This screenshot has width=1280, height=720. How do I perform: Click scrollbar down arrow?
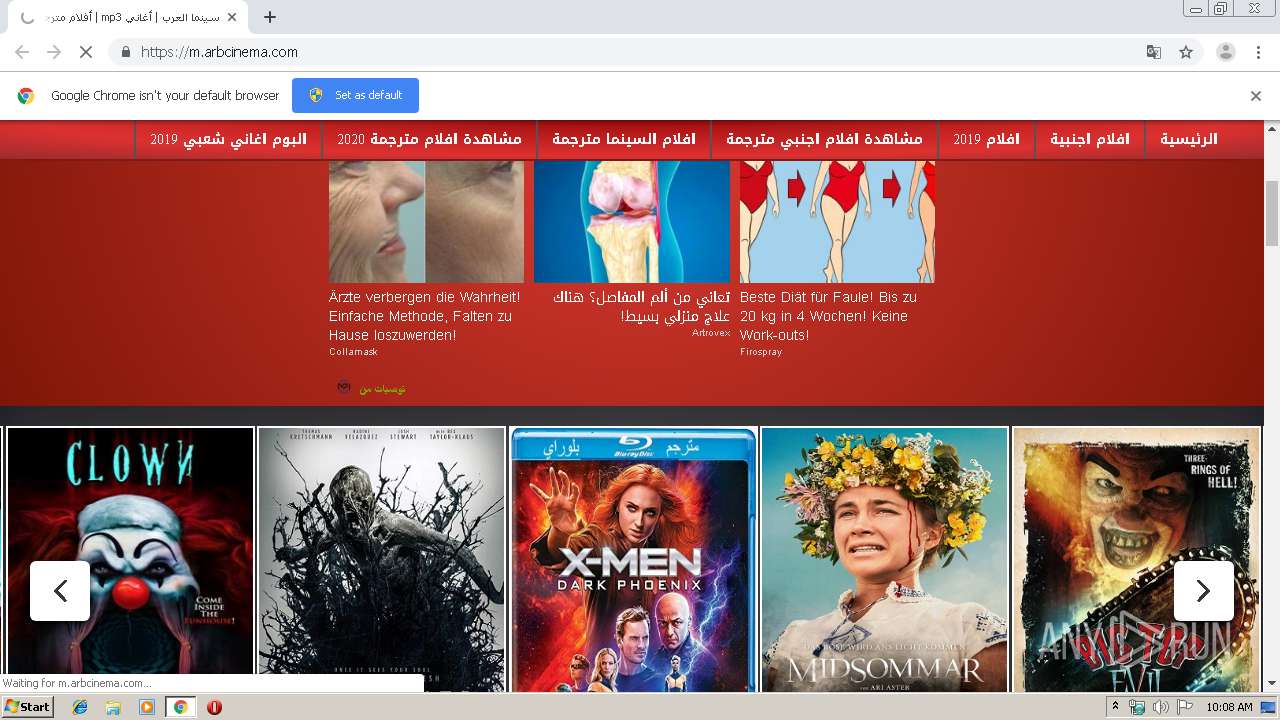click(1272, 684)
